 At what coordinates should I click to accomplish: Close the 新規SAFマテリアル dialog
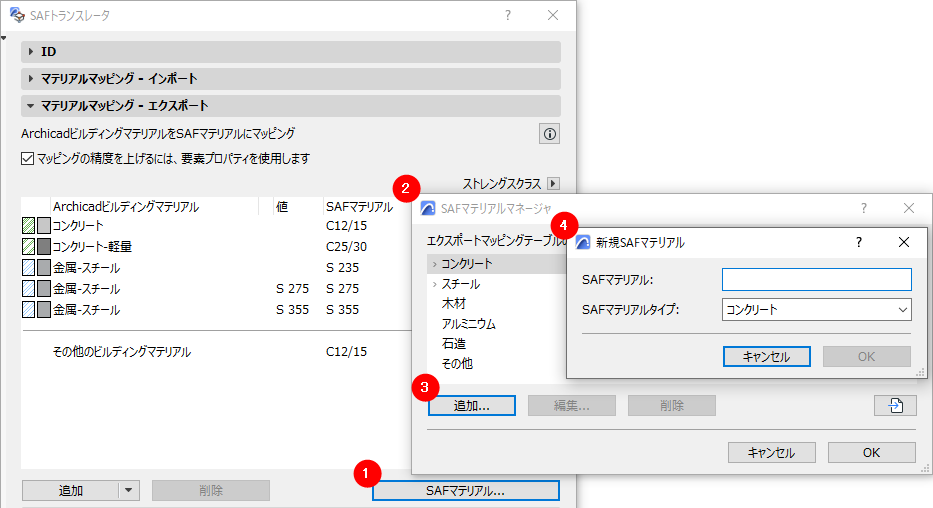[x=904, y=242]
